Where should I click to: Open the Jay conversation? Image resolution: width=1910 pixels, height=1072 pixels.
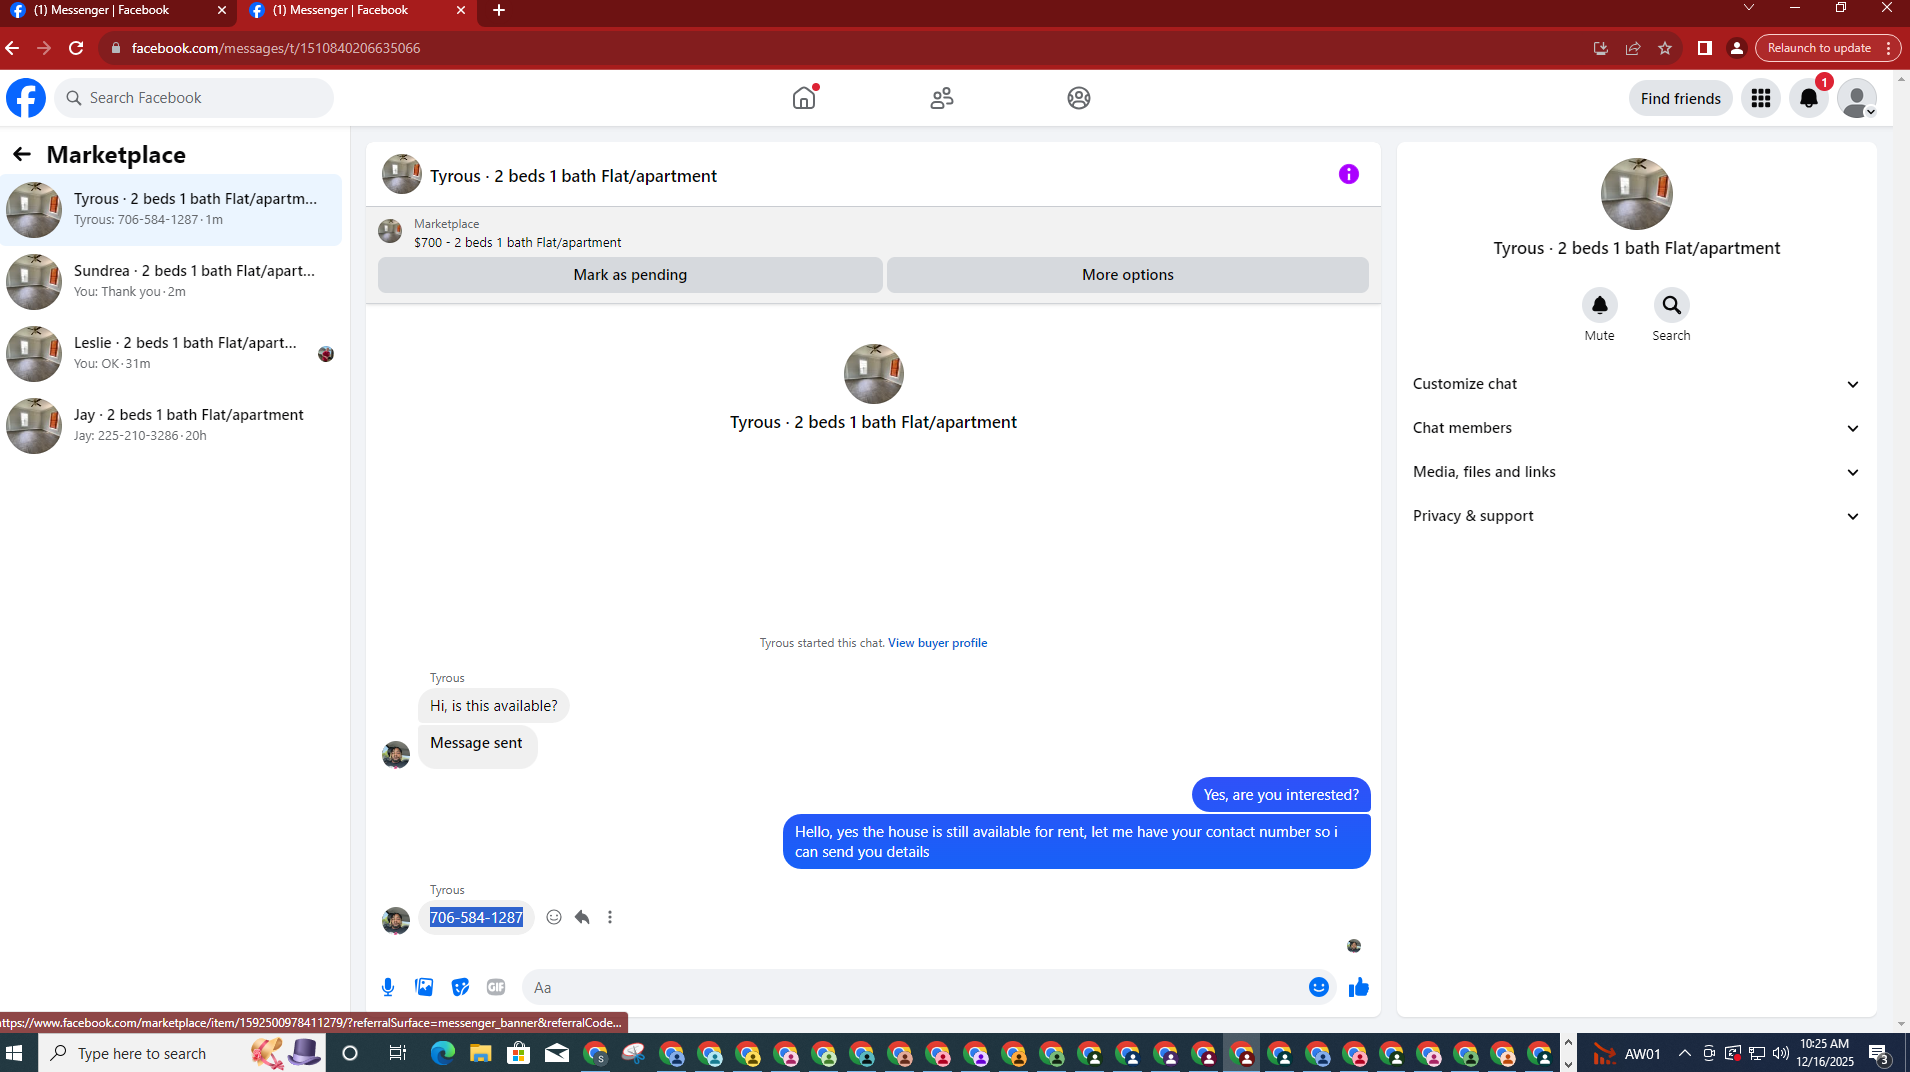171,426
